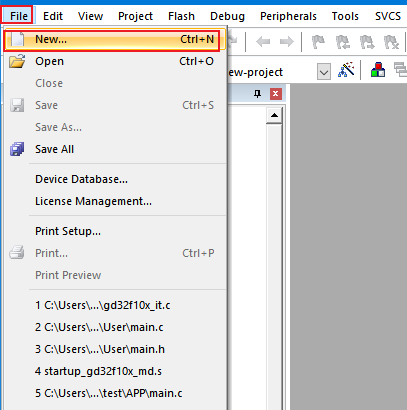The height and width of the screenshot is (410, 407).
Task: Open the Project menu
Action: (135, 16)
